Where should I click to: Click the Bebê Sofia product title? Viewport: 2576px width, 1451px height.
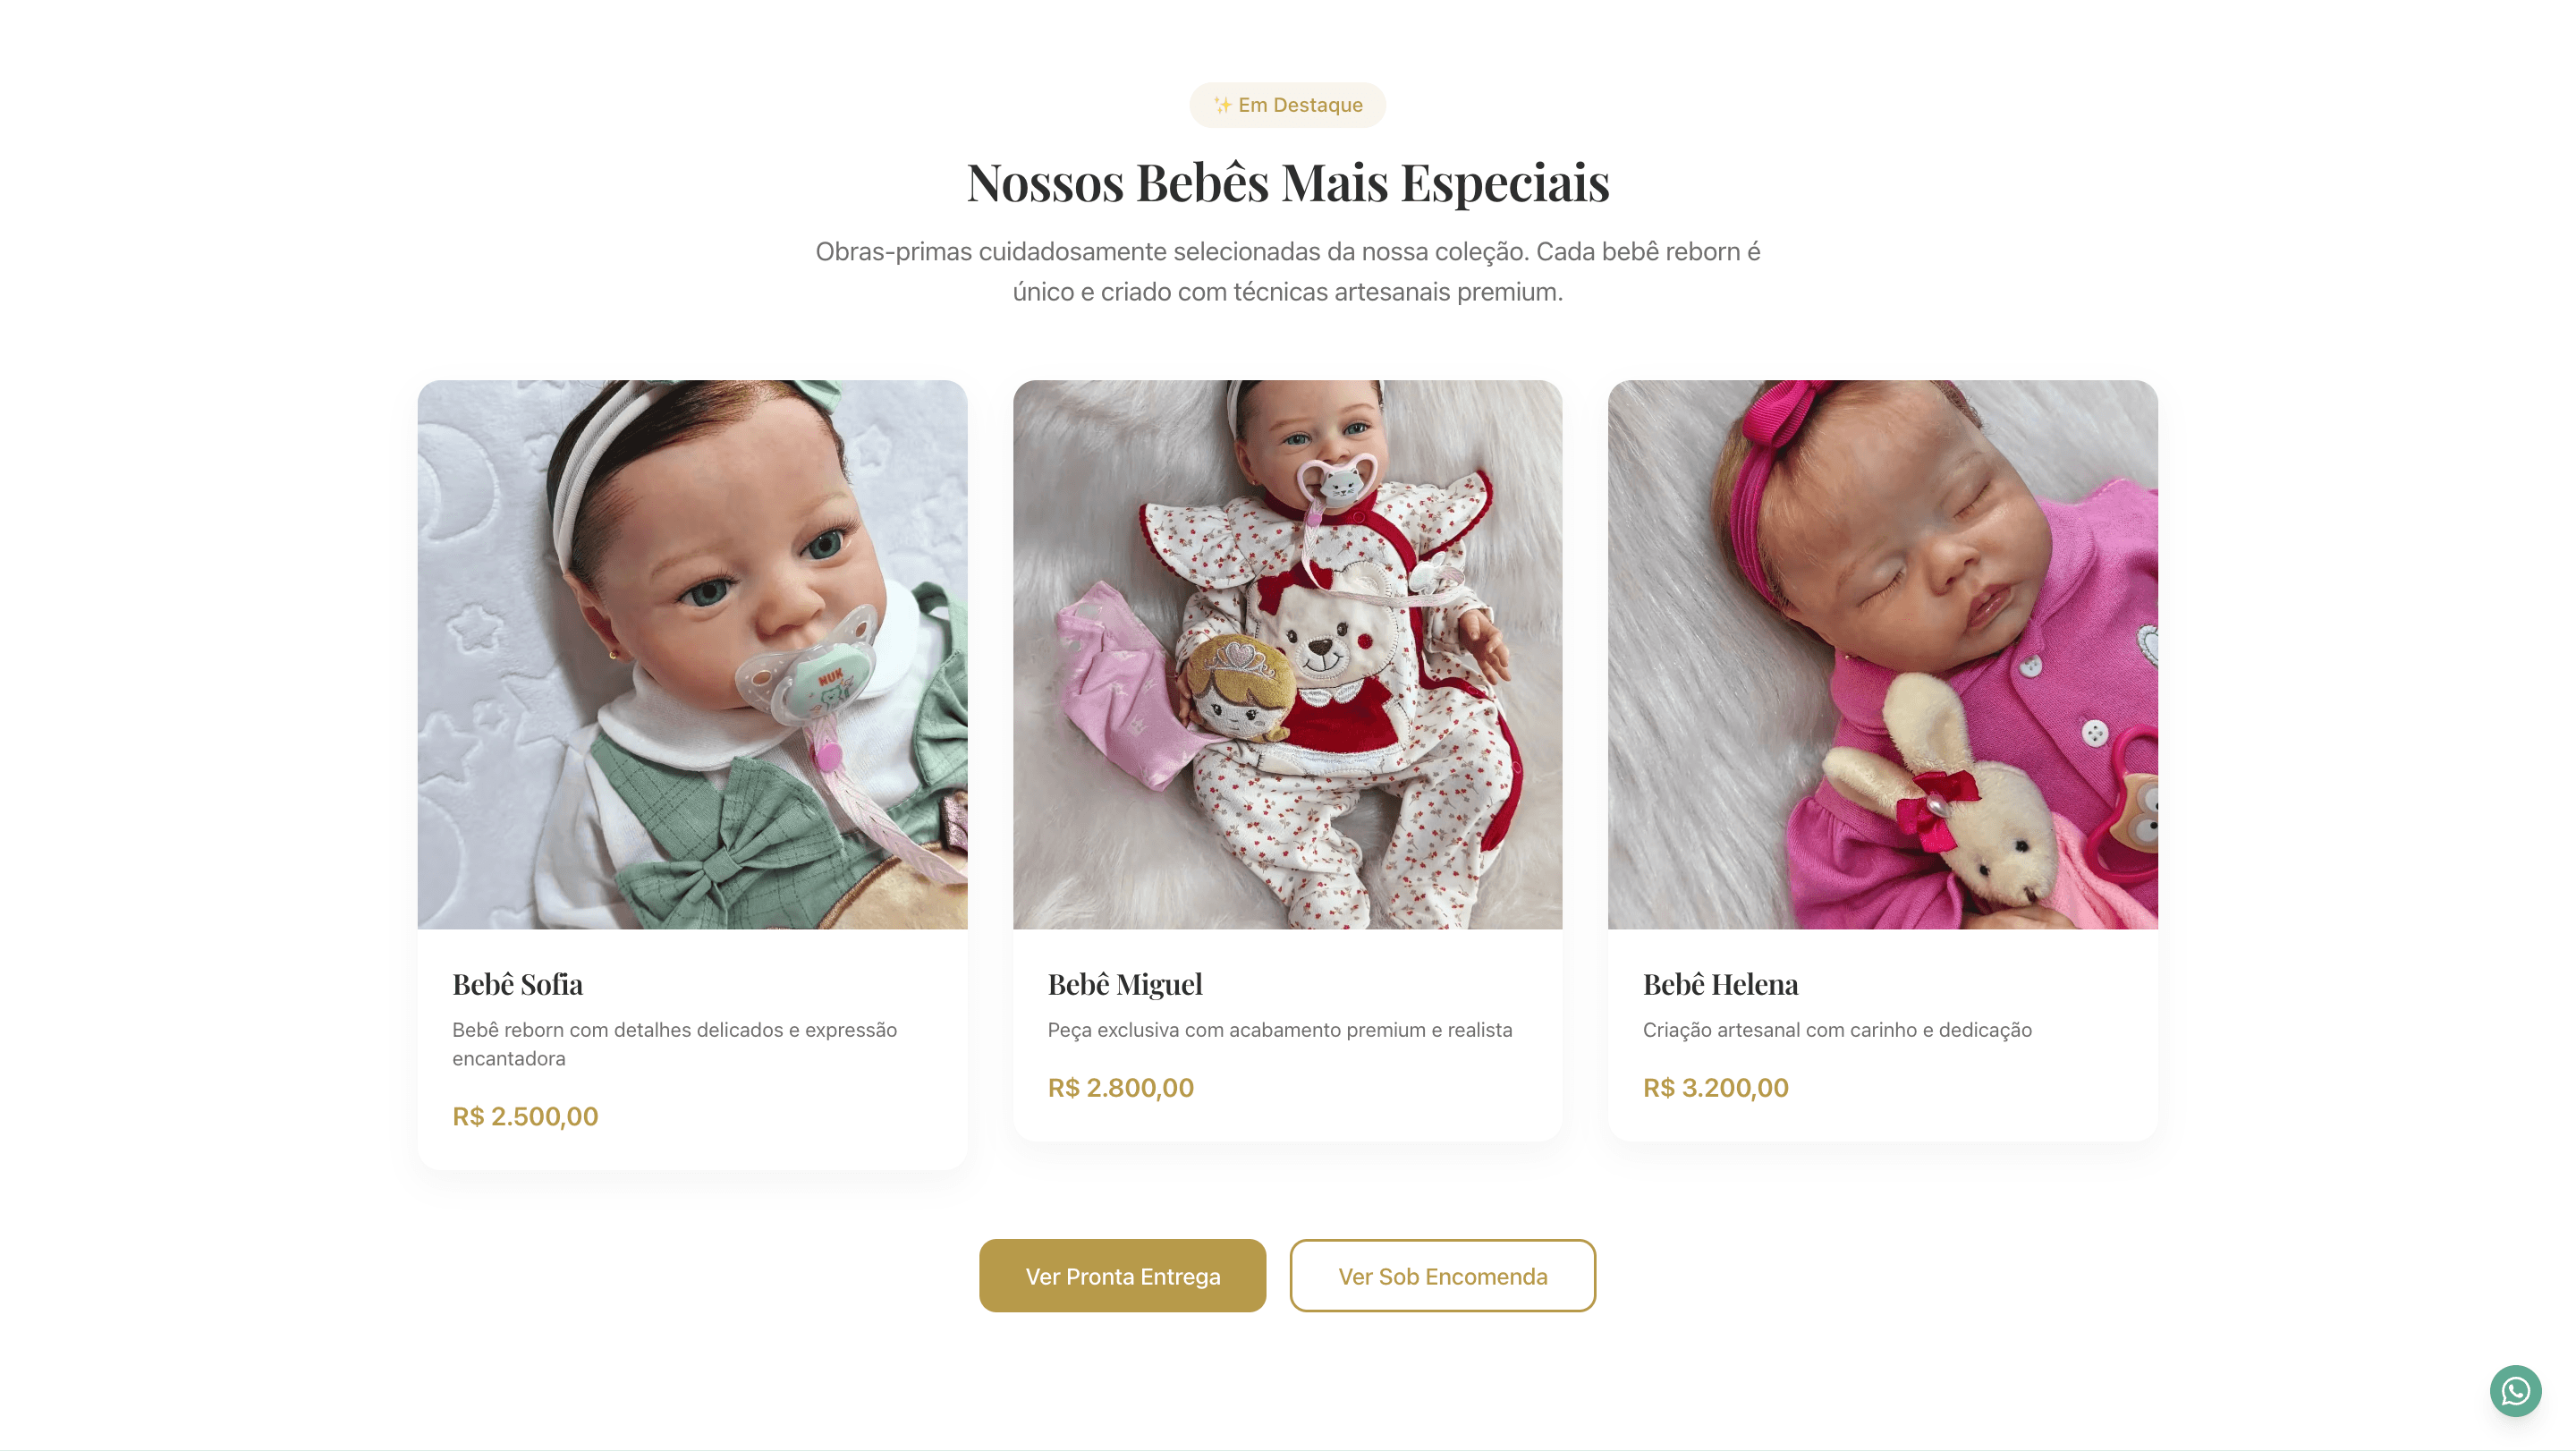pos(517,984)
